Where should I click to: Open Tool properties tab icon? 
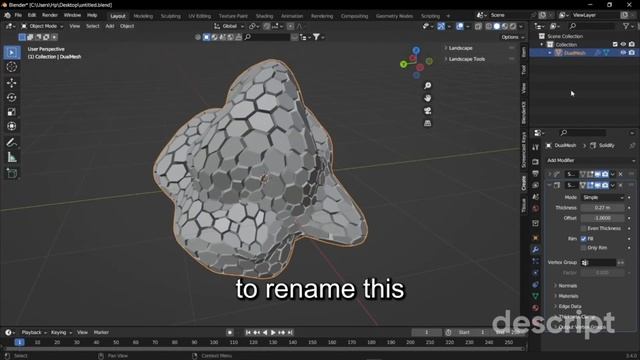click(536, 147)
